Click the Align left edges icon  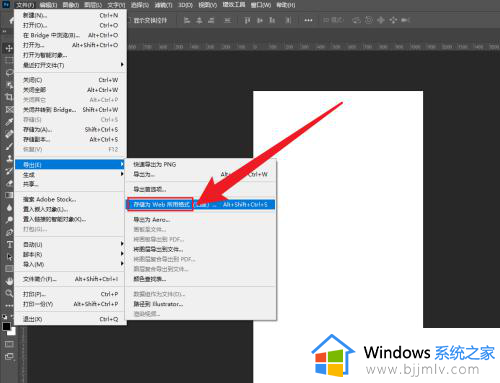click(x=187, y=21)
